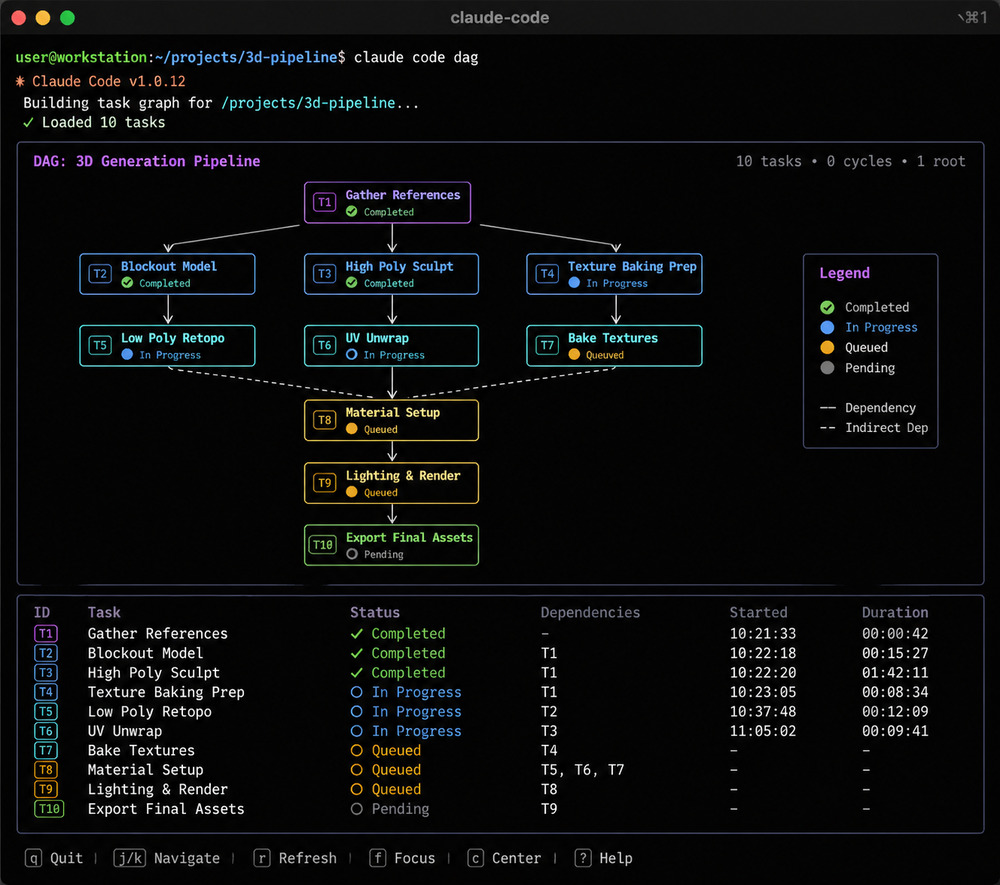Click the green Completed check in Blockout Model node
This screenshot has width=1000, height=885.
pos(128,282)
